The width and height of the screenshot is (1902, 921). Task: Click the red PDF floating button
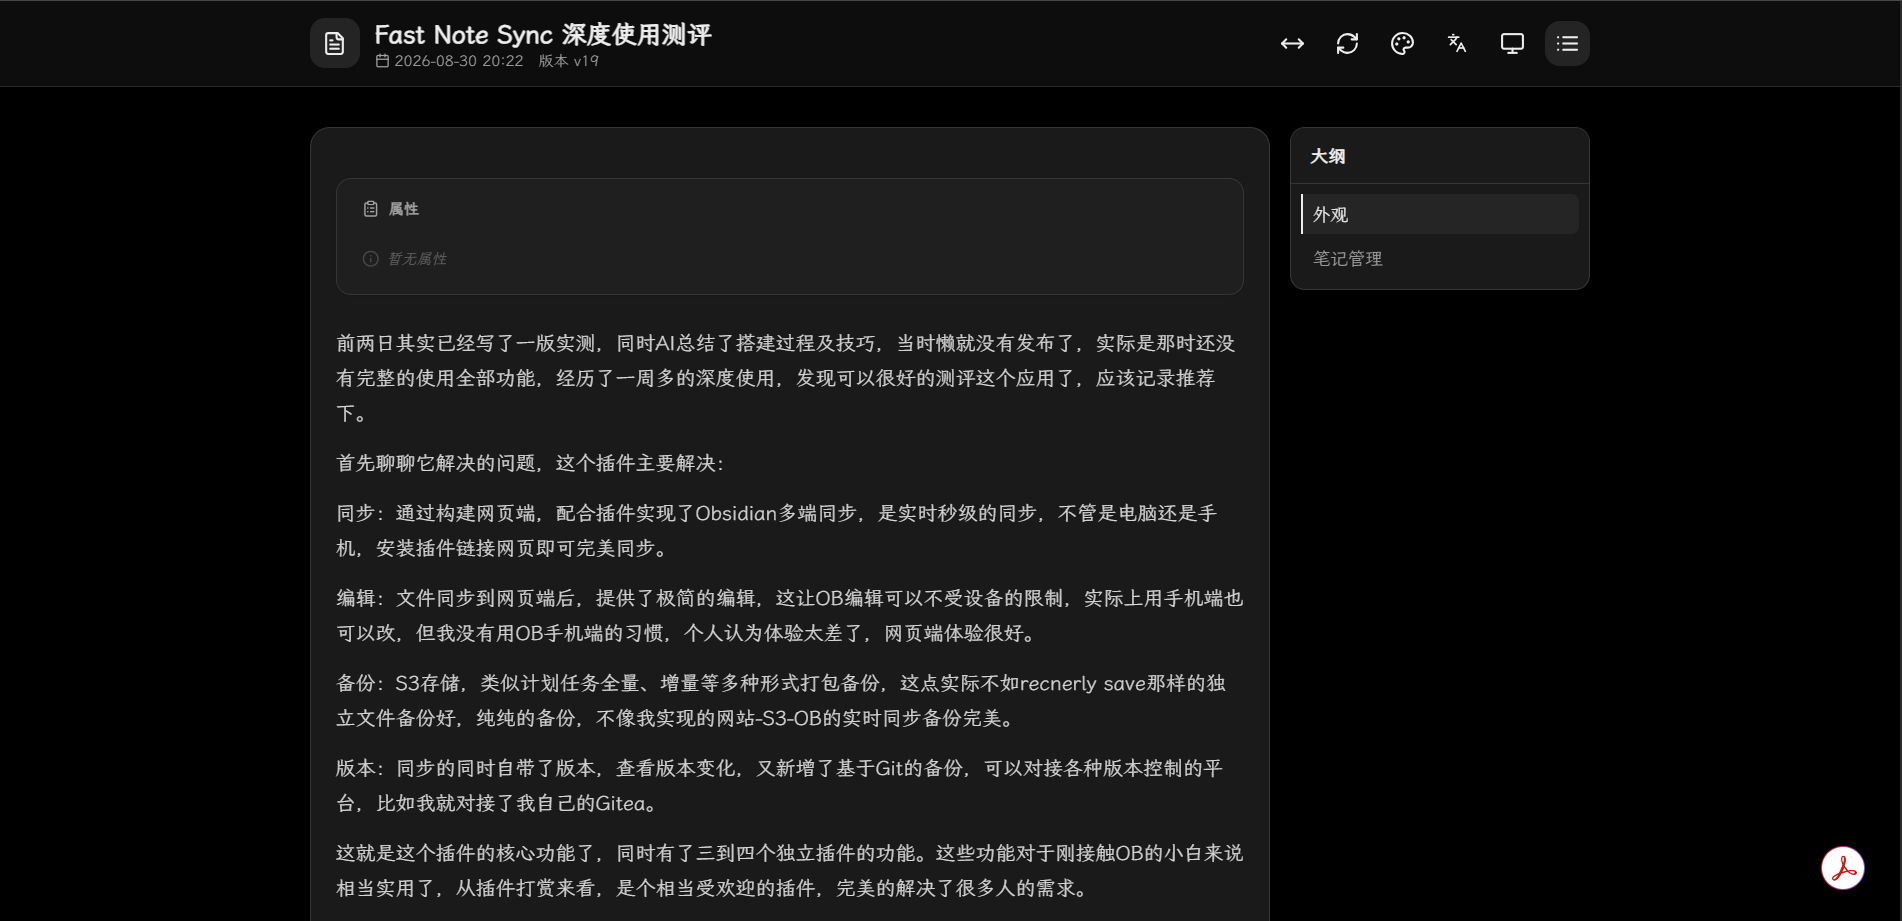(x=1843, y=868)
